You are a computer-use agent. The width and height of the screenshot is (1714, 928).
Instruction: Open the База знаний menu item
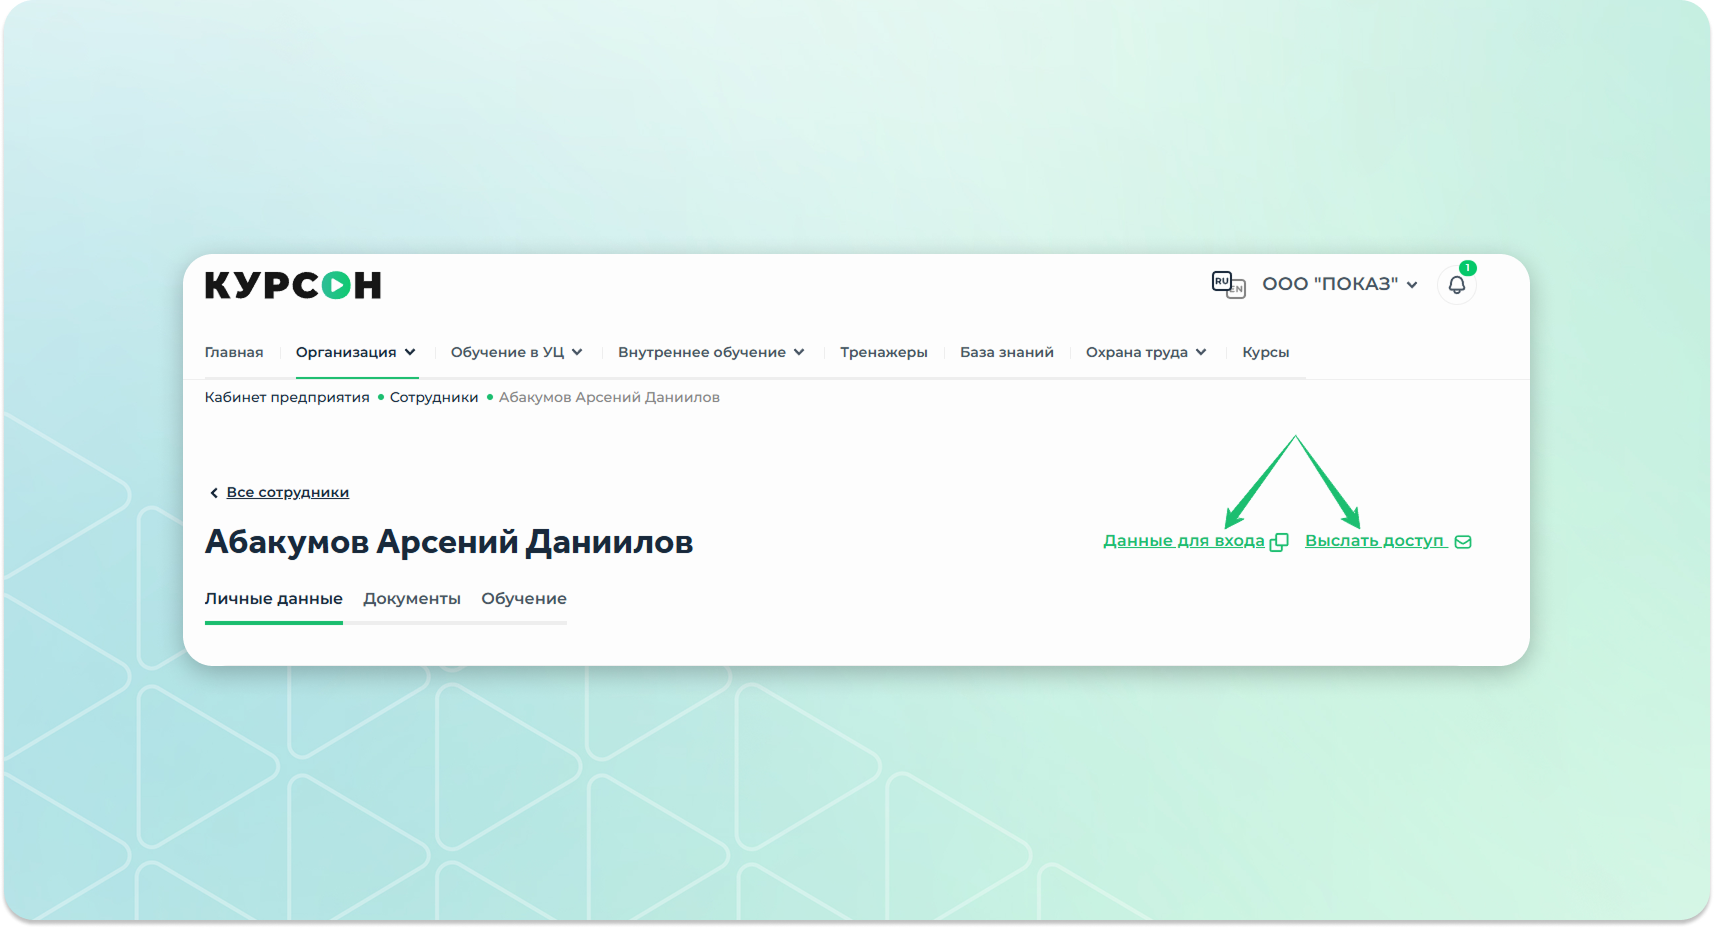point(1006,352)
